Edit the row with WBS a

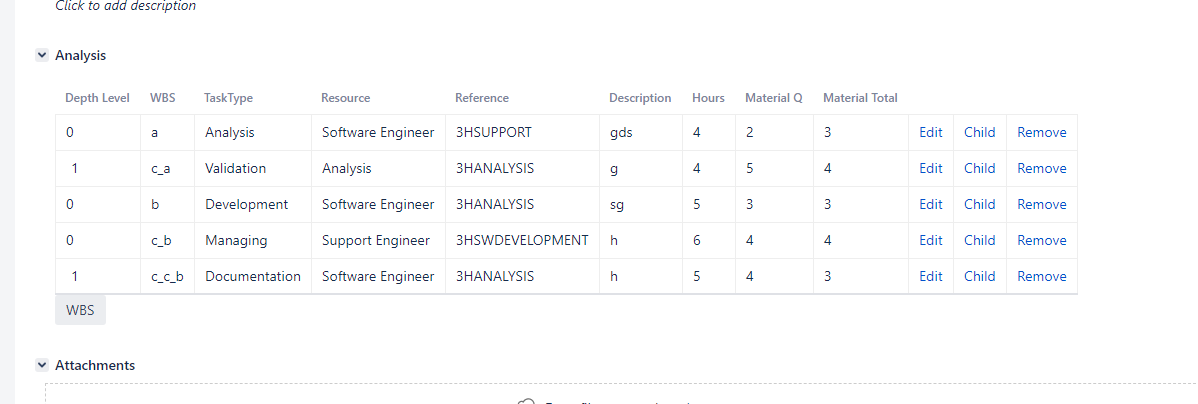tap(931, 132)
